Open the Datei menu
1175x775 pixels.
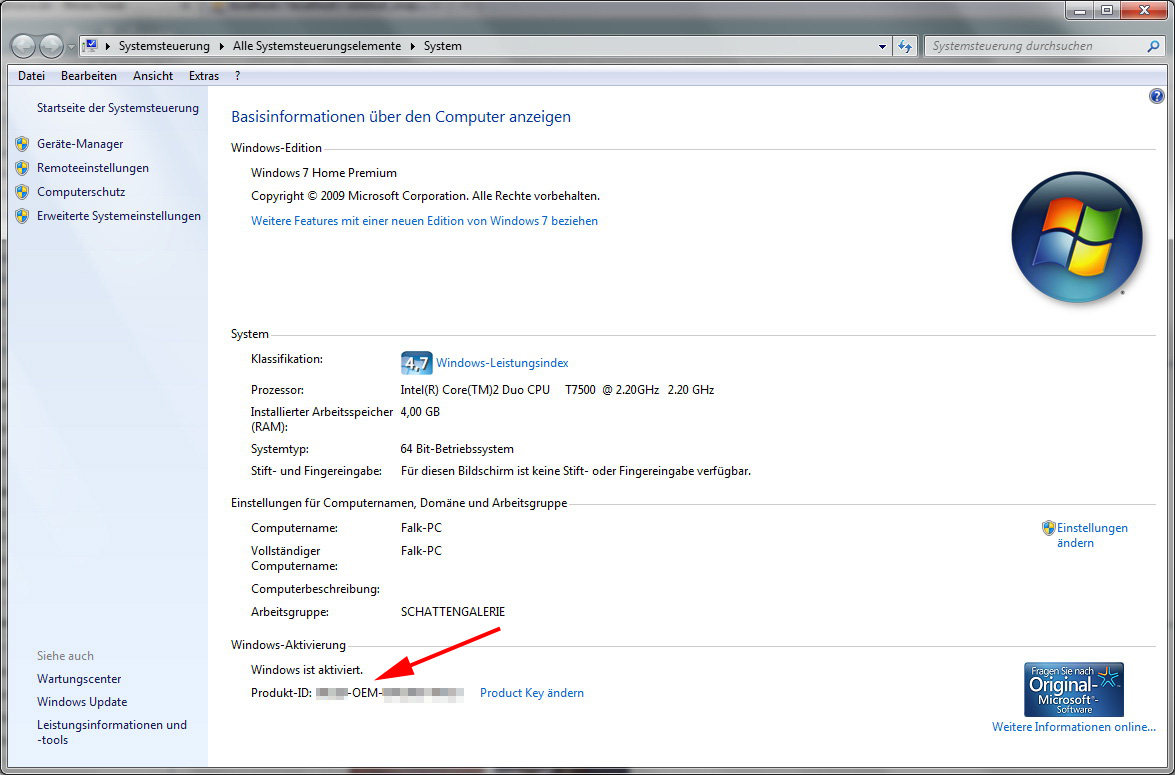click(31, 76)
